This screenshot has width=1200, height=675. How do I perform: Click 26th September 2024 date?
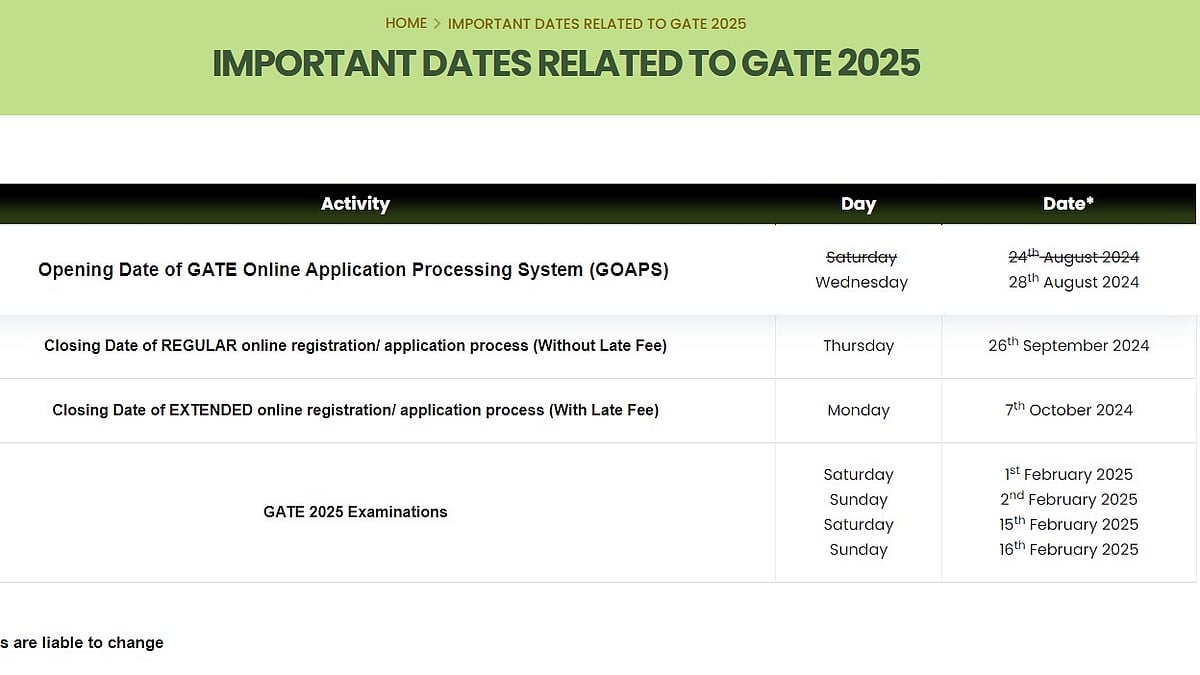pyautogui.click(x=1068, y=345)
